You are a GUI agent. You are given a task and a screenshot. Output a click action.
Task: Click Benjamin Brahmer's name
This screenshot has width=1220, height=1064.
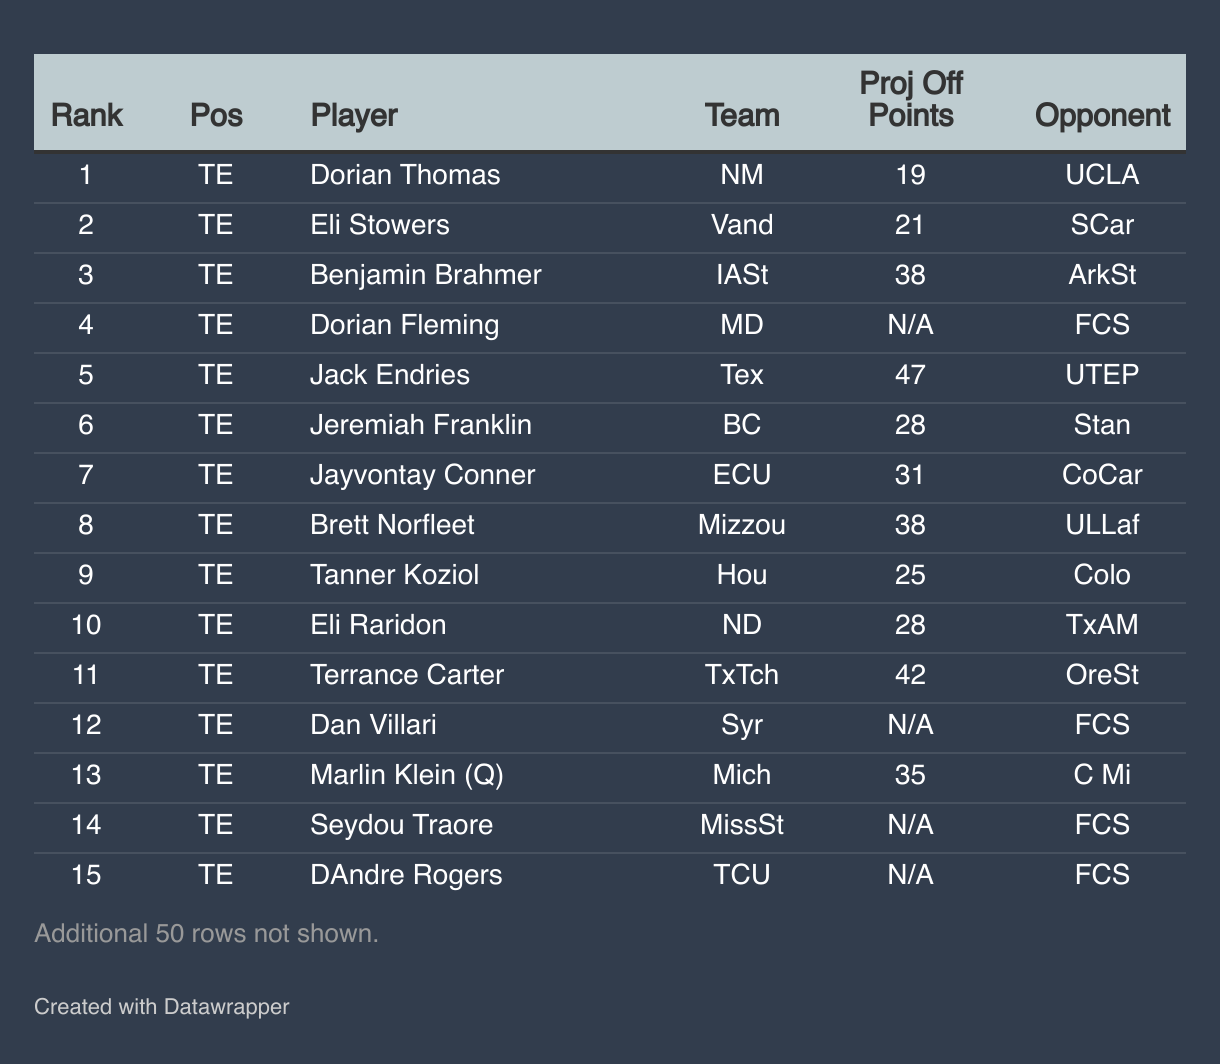coord(426,275)
